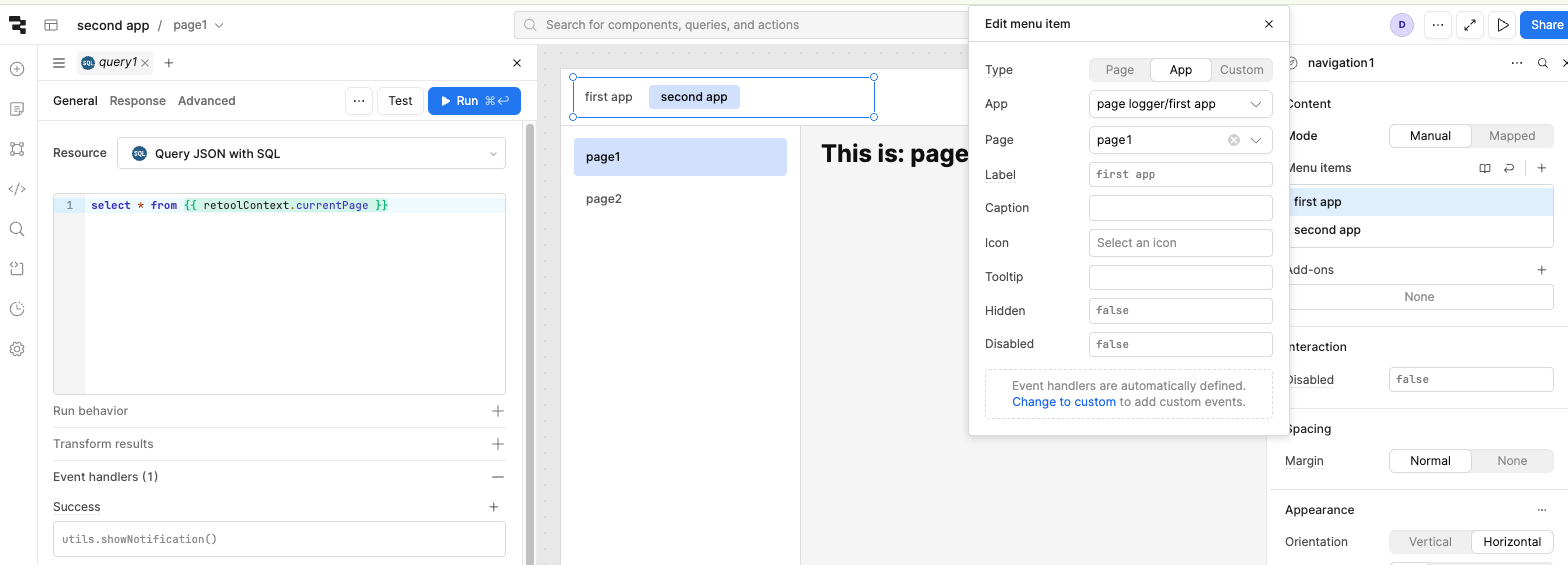
Task: Set Margin to None
Action: [x=1511, y=461]
